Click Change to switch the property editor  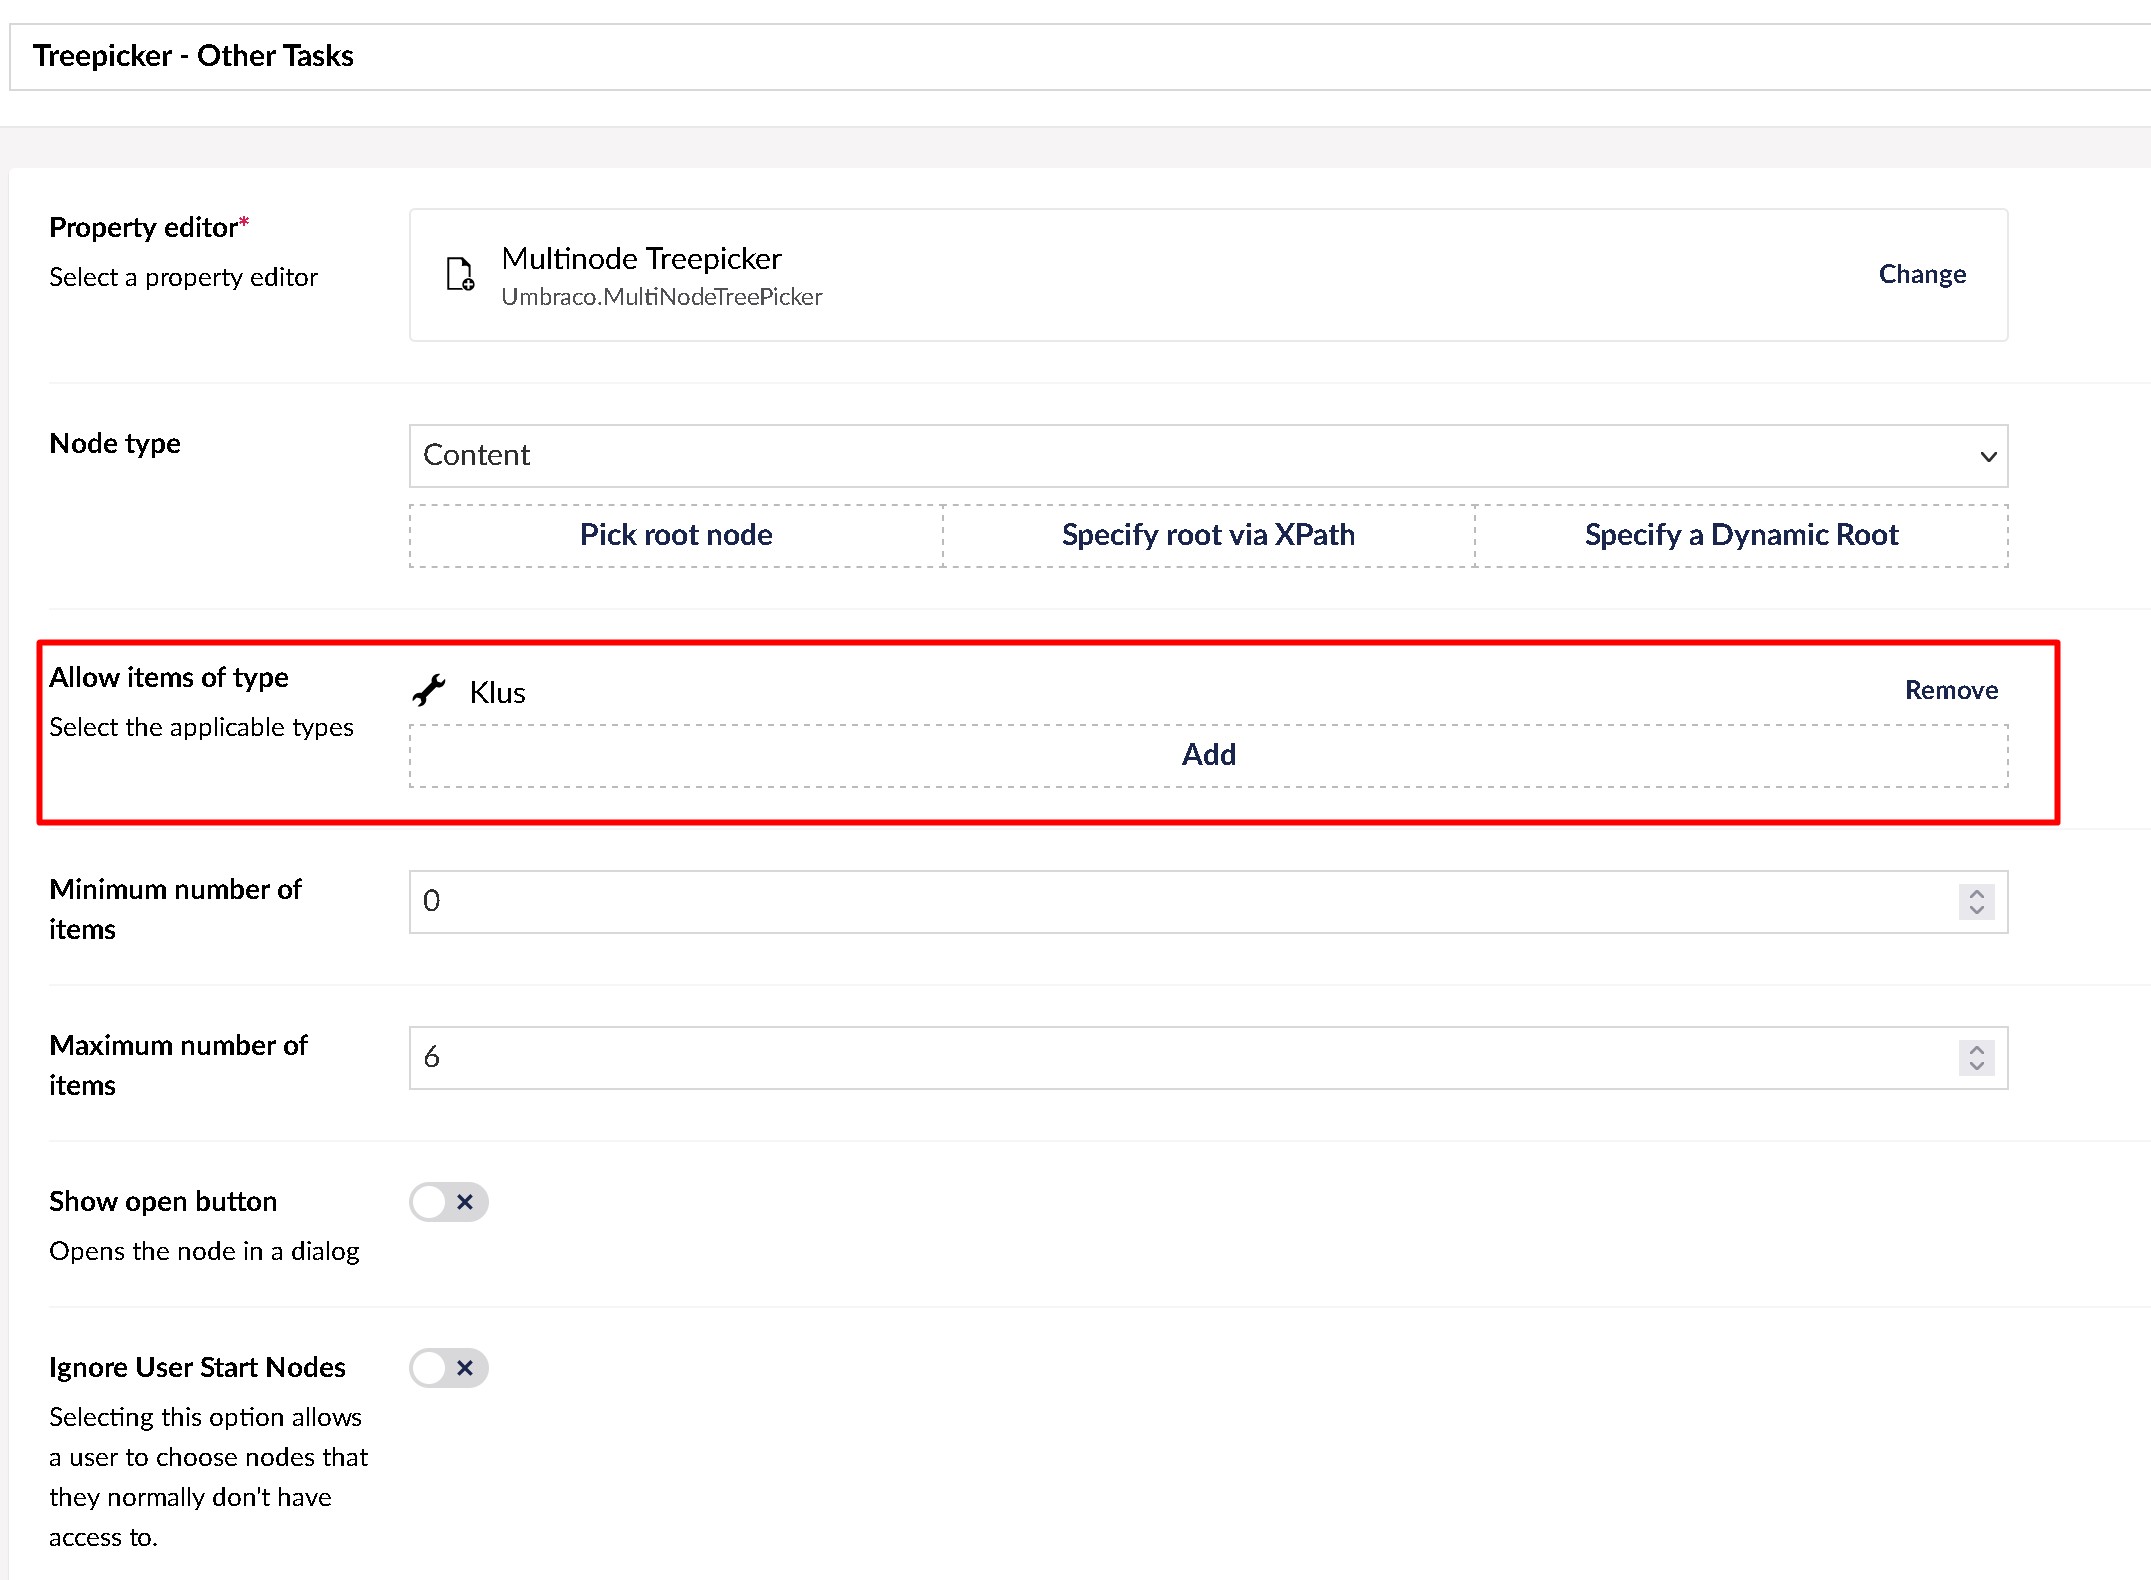[1921, 274]
